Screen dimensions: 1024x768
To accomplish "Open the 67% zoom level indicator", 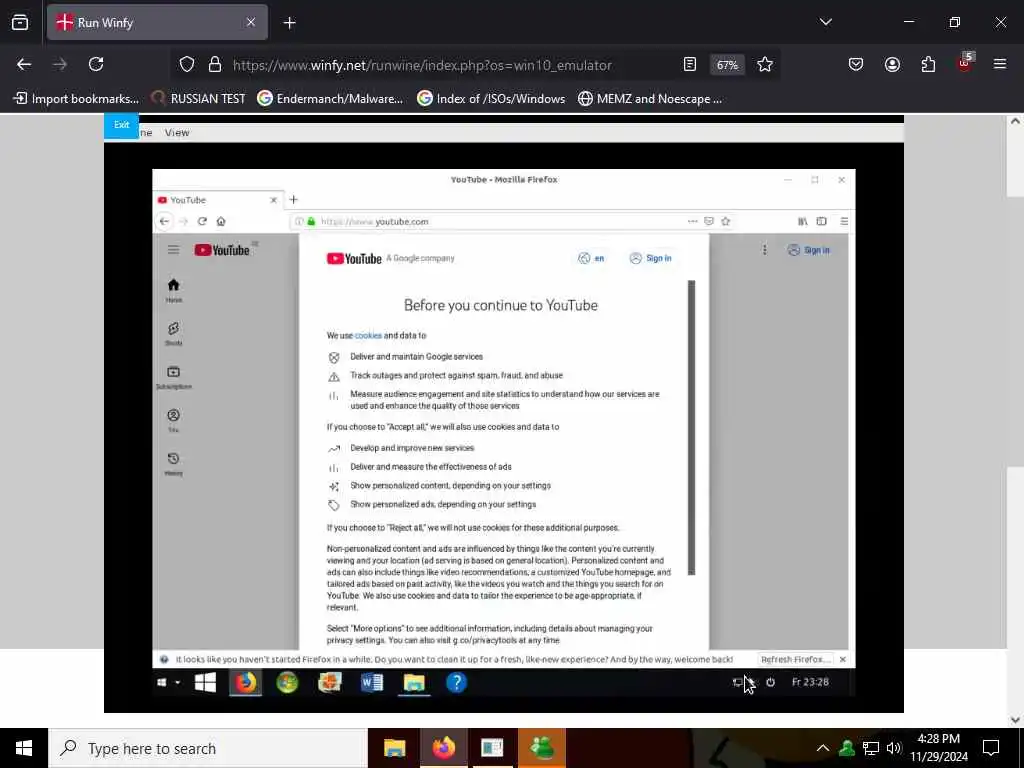I will [x=727, y=65].
